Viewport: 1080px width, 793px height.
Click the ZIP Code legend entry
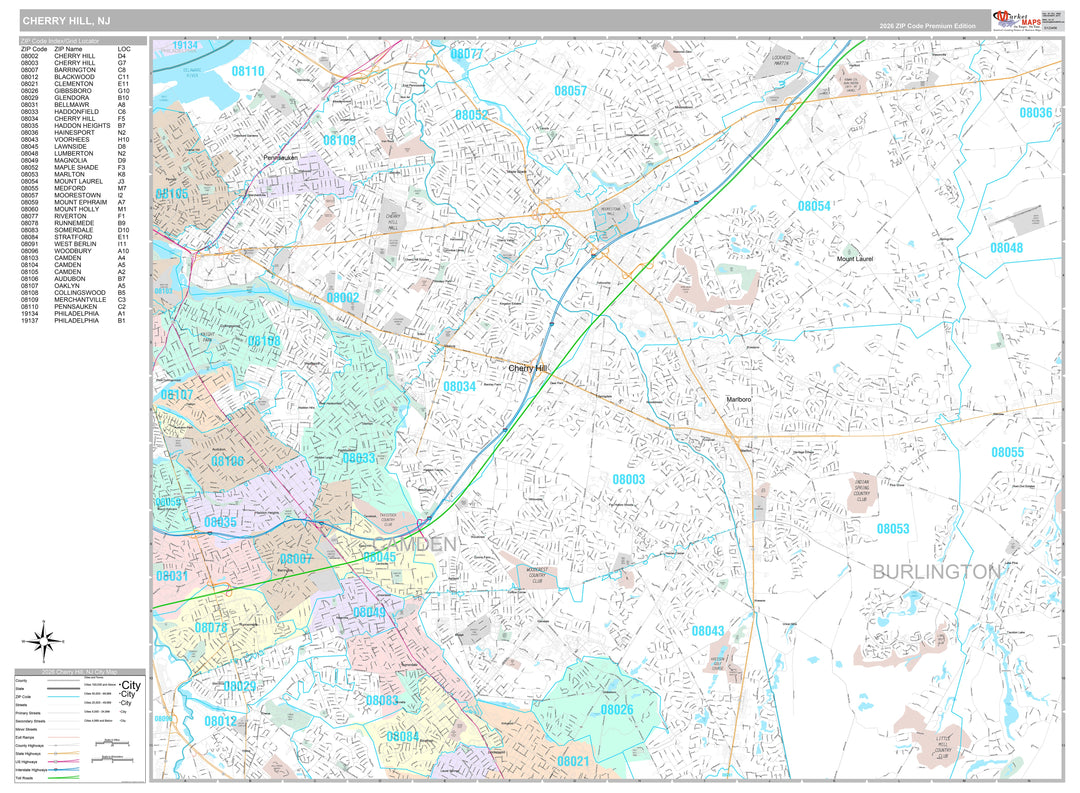coord(47,697)
